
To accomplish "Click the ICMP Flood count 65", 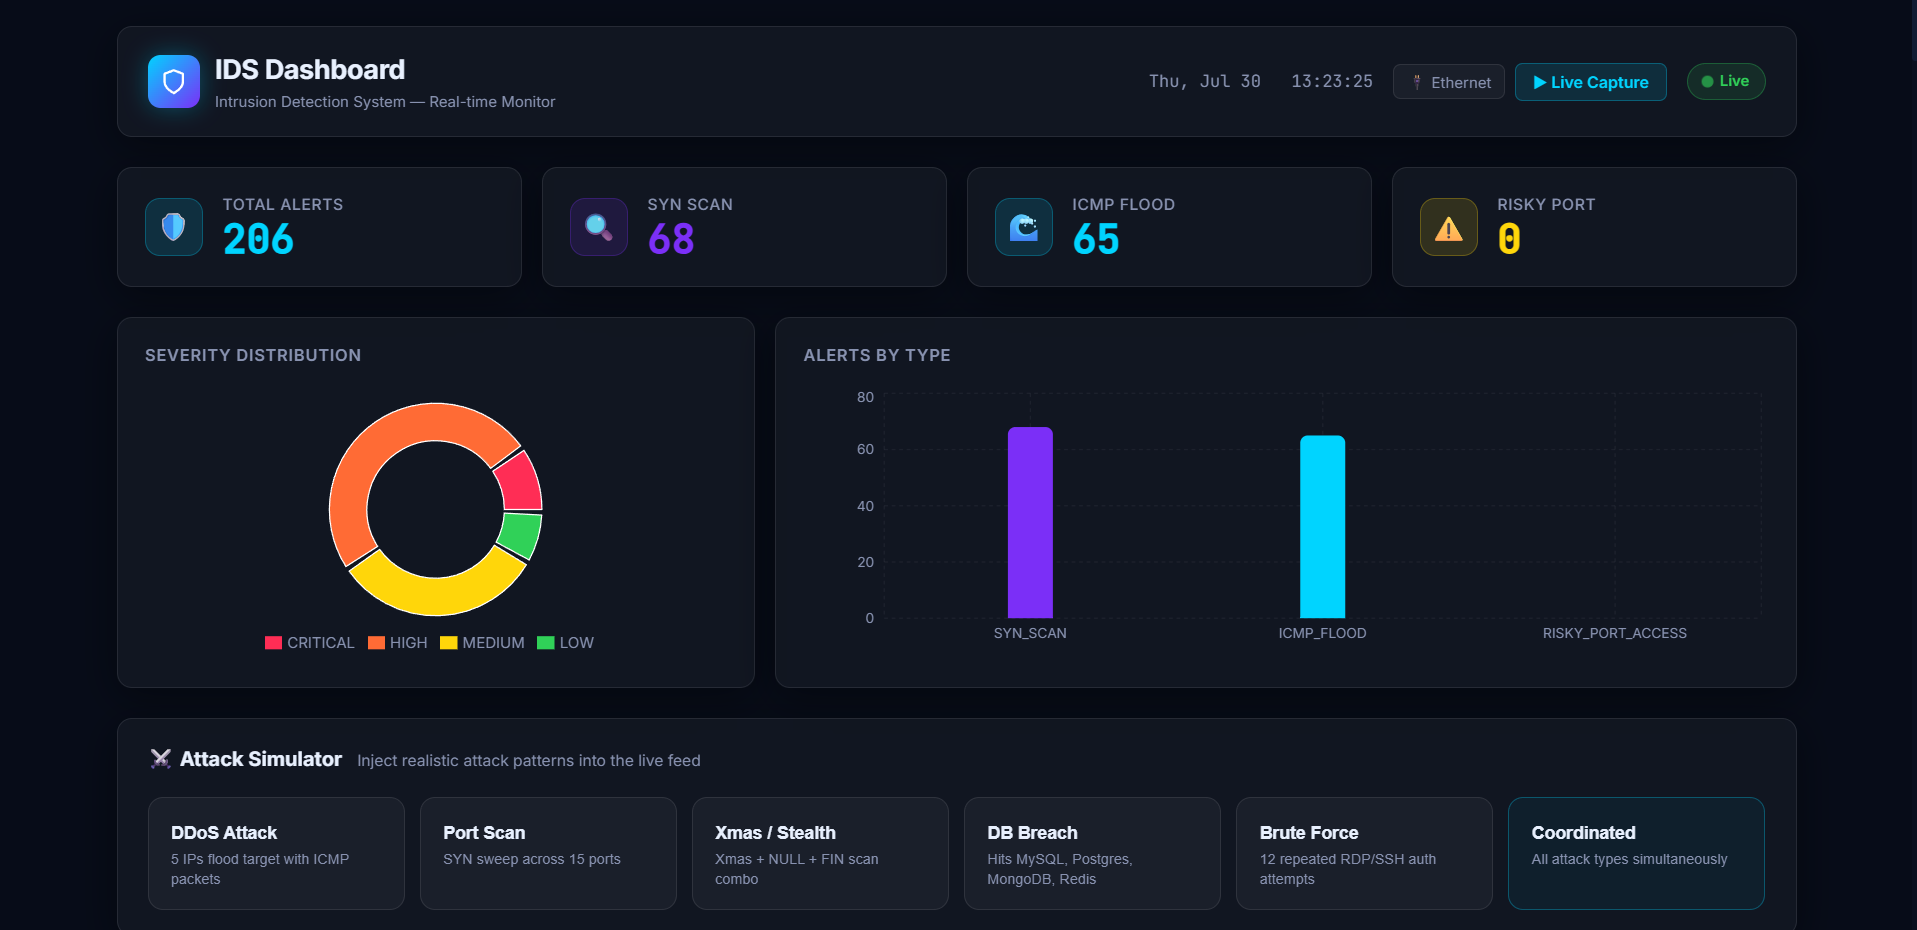I will 1096,239.
